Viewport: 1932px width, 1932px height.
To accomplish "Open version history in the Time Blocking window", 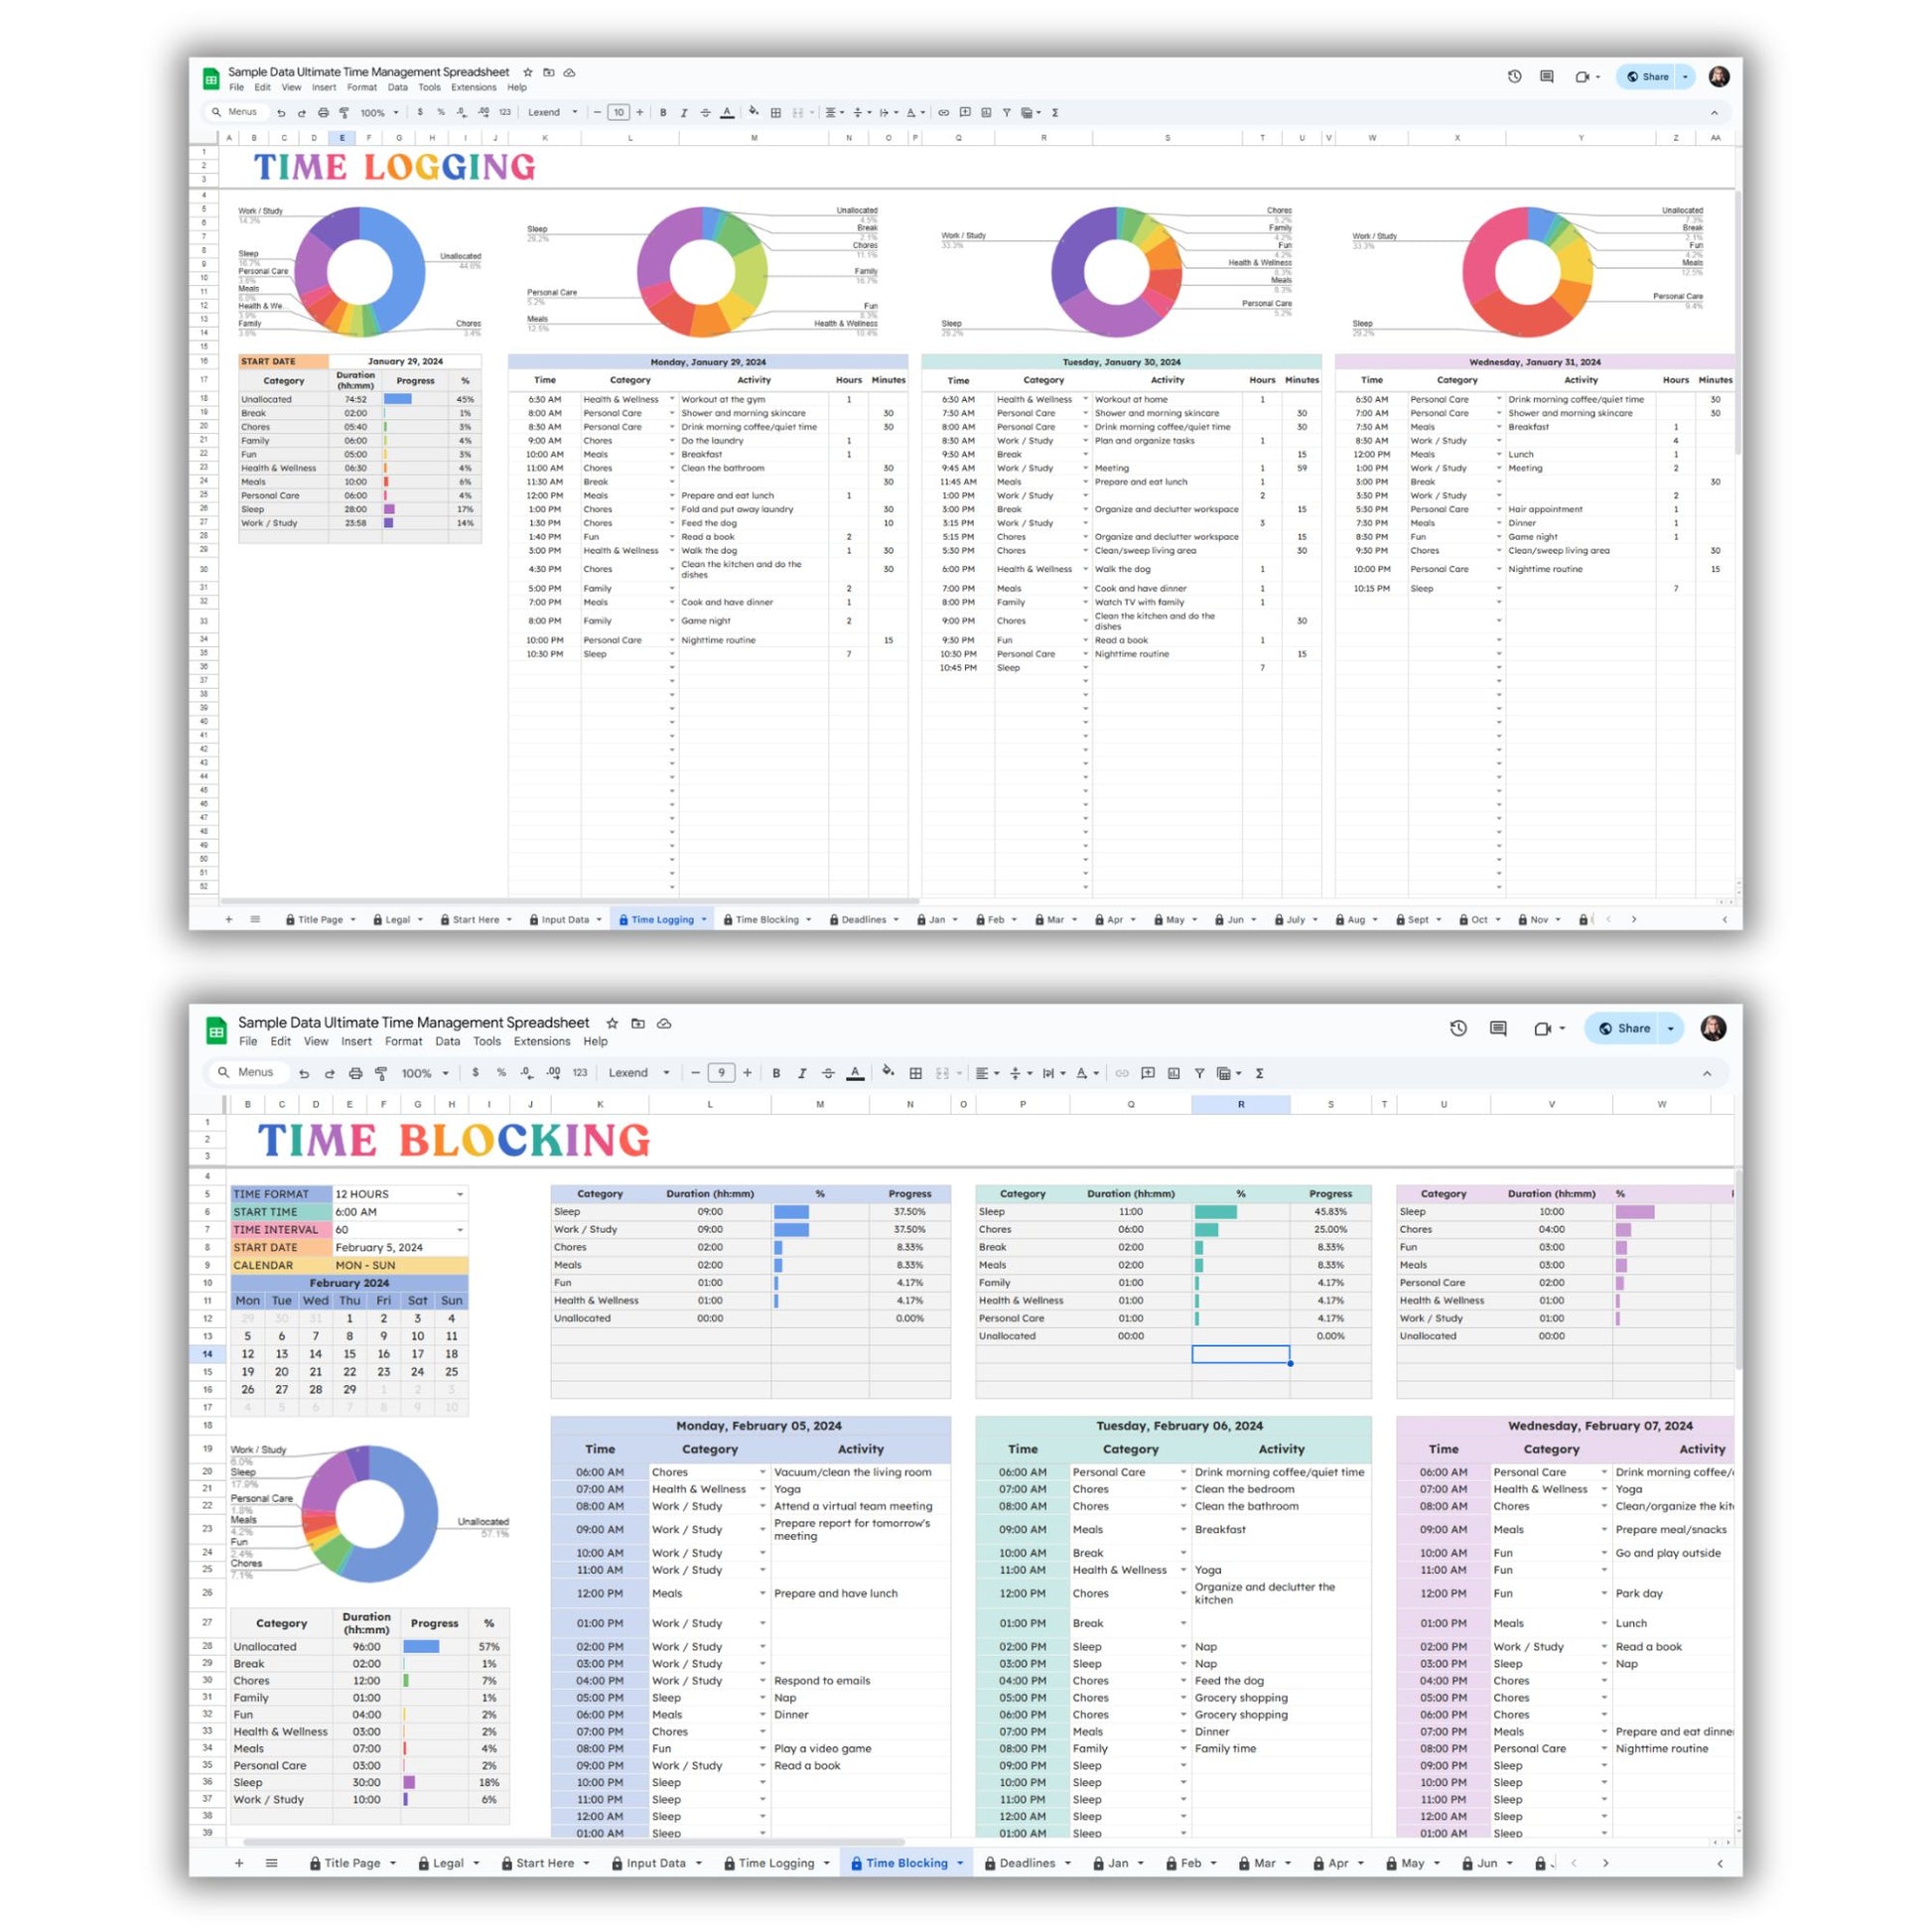I will pyautogui.click(x=1458, y=1028).
